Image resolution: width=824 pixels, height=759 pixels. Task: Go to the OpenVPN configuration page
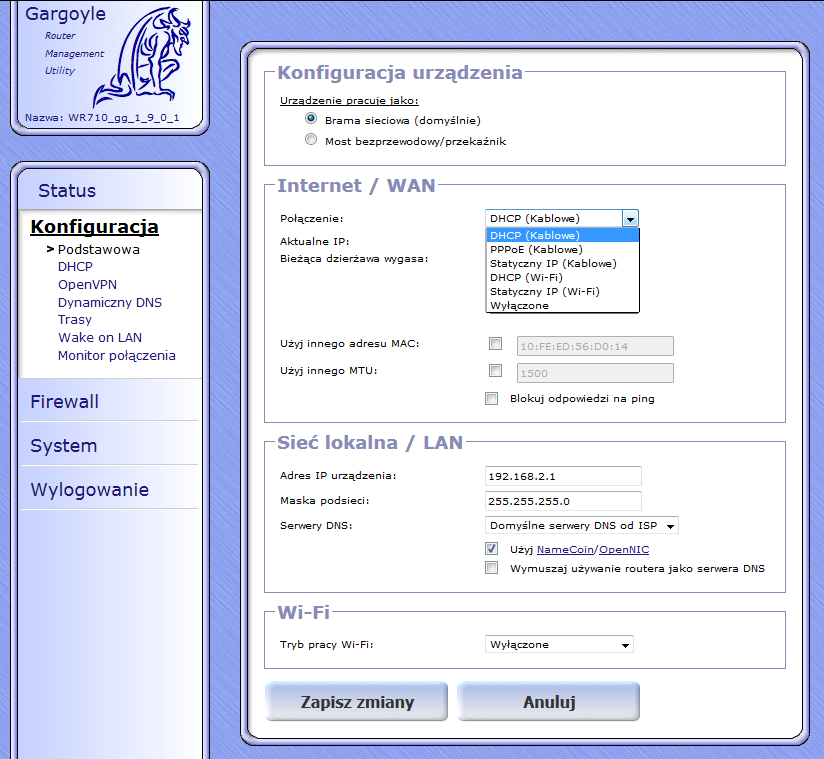(87, 285)
